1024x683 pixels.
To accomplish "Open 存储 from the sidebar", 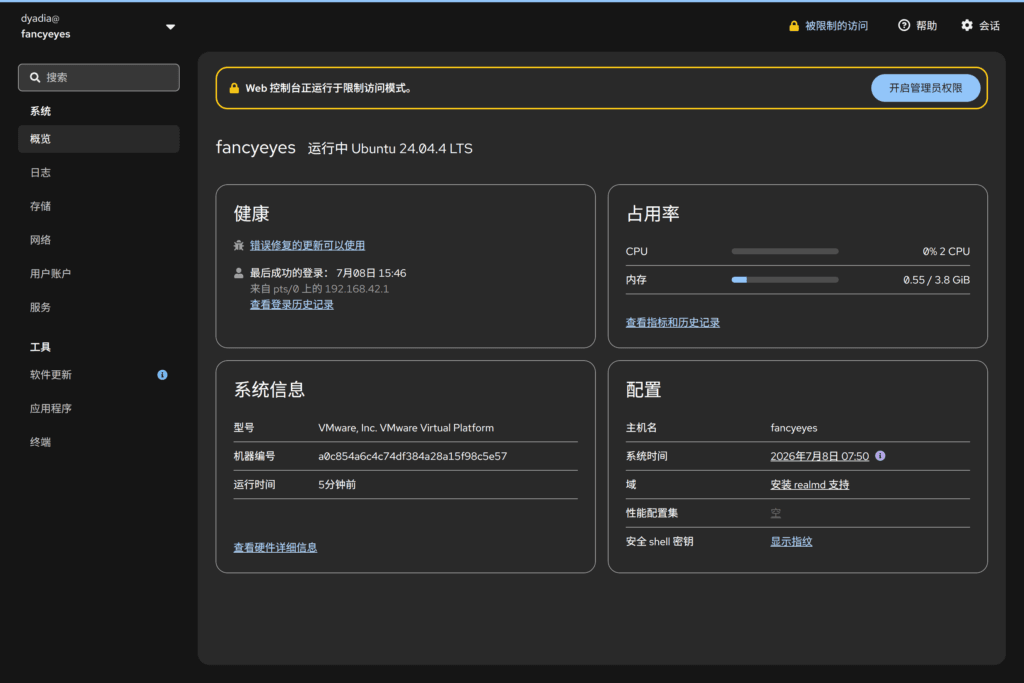I will coord(99,206).
